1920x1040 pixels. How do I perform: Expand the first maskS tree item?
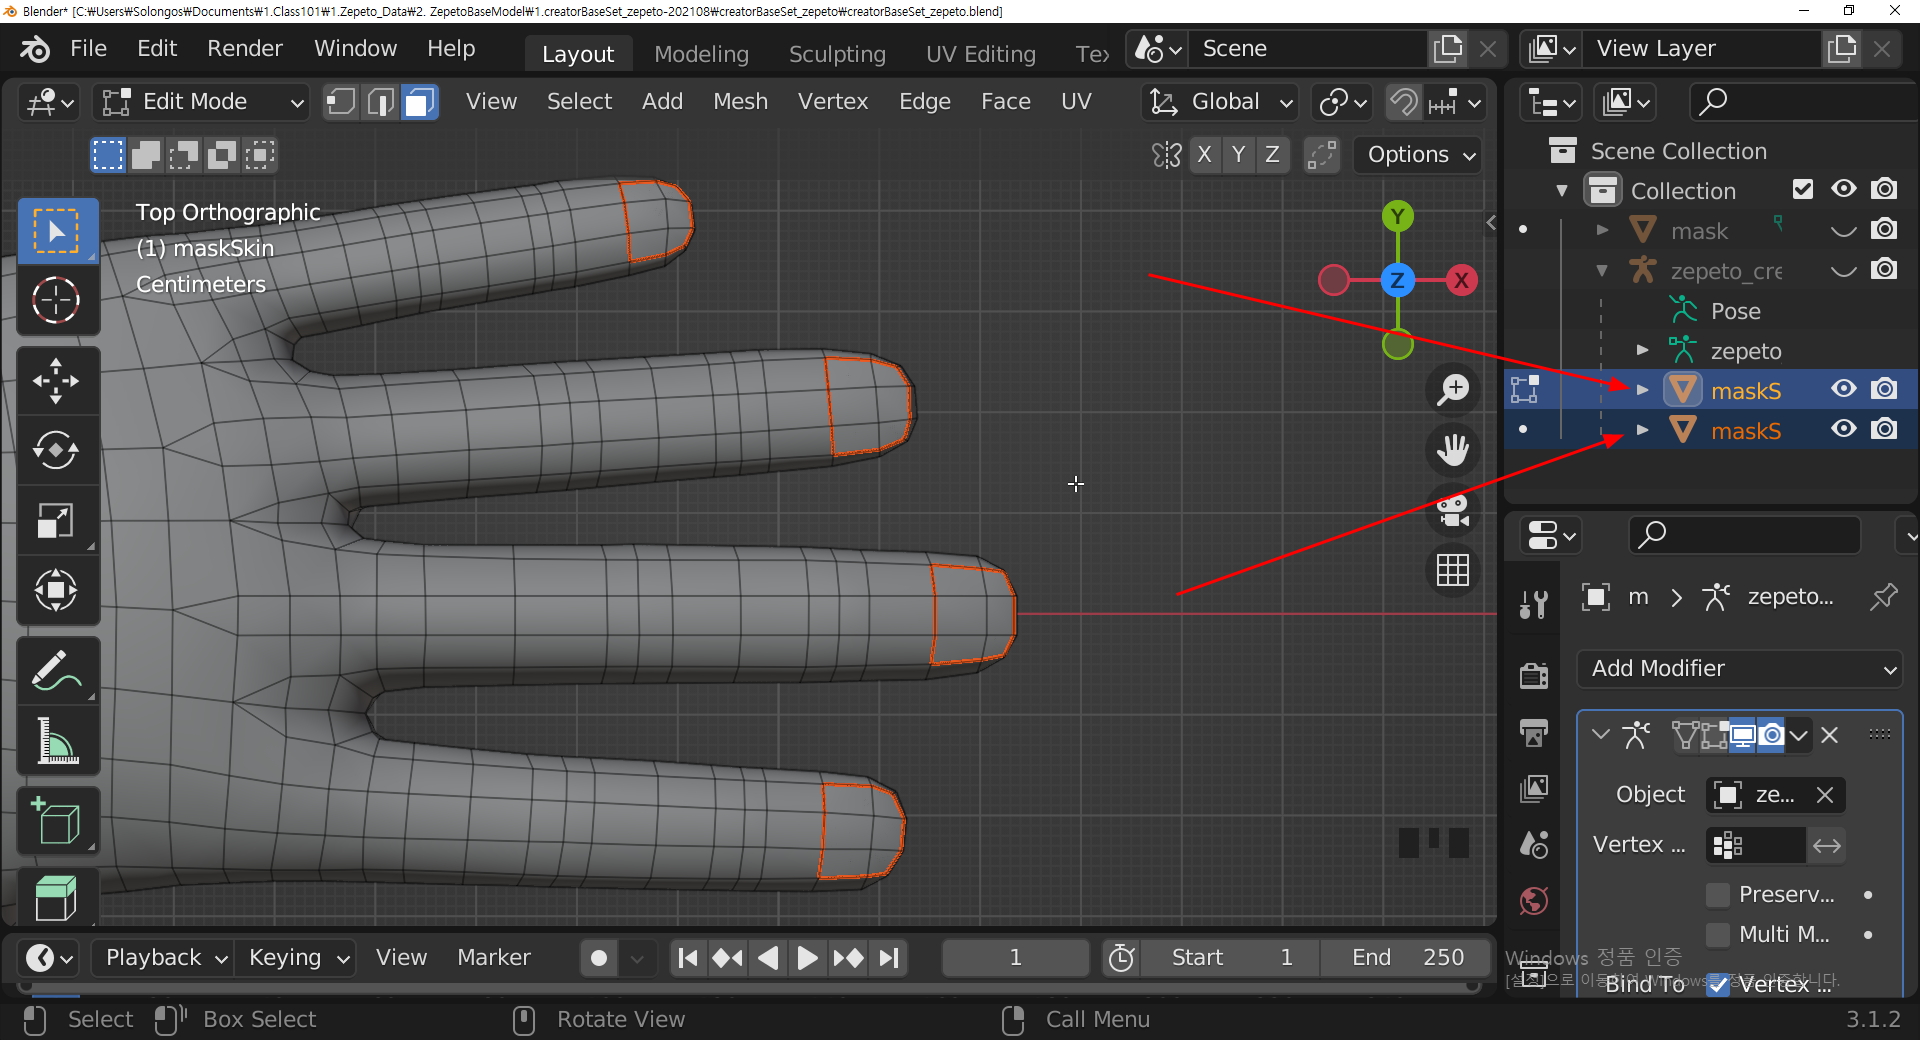point(1642,390)
